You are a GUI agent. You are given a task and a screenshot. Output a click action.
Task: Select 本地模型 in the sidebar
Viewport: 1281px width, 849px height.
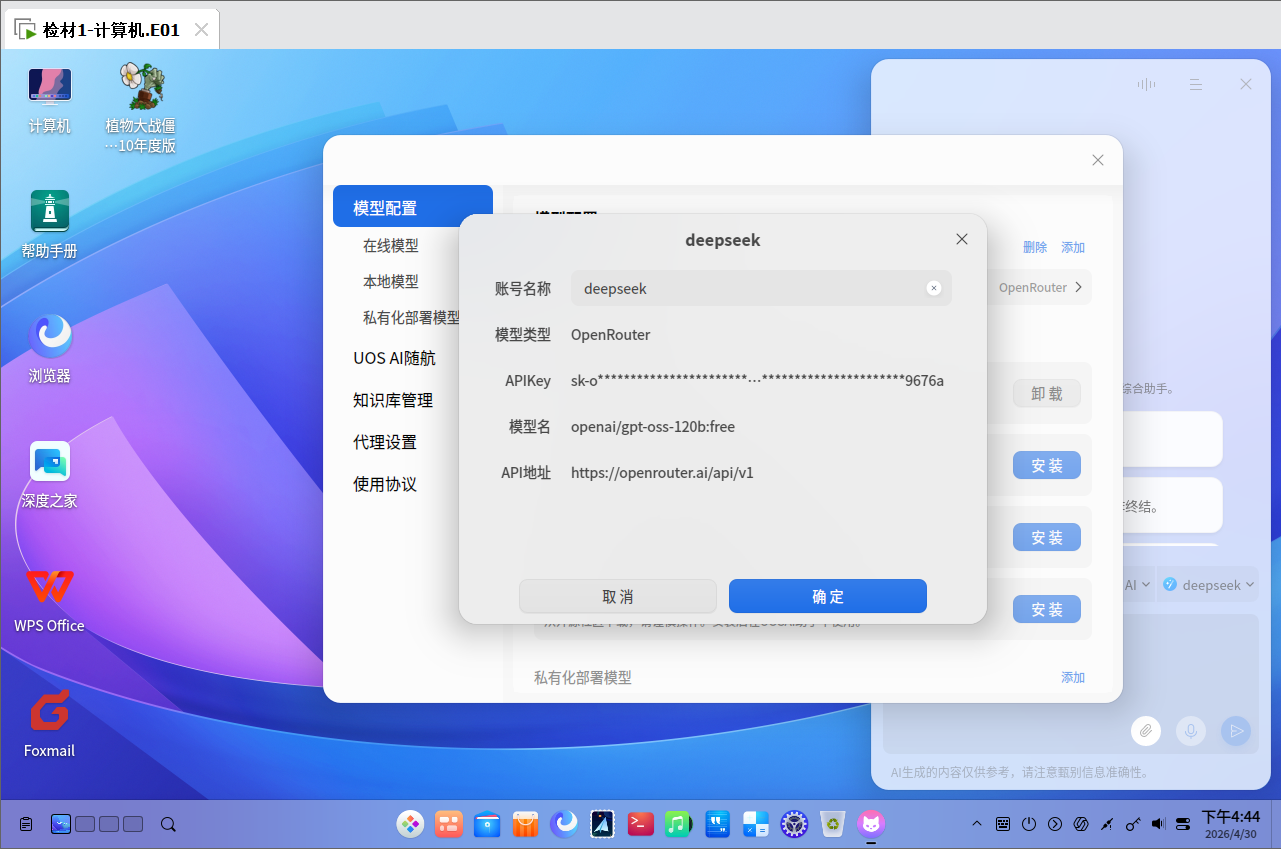click(391, 282)
